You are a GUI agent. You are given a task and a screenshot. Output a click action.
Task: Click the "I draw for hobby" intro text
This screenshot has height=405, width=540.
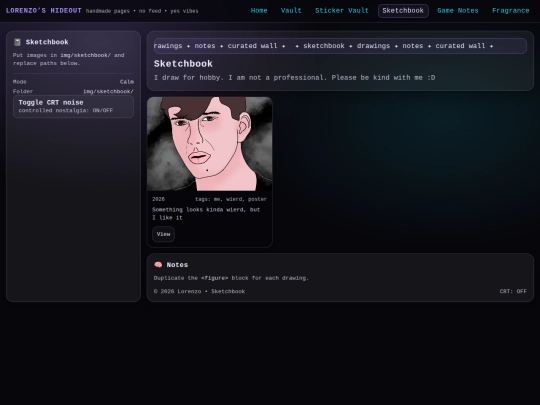click(x=294, y=77)
